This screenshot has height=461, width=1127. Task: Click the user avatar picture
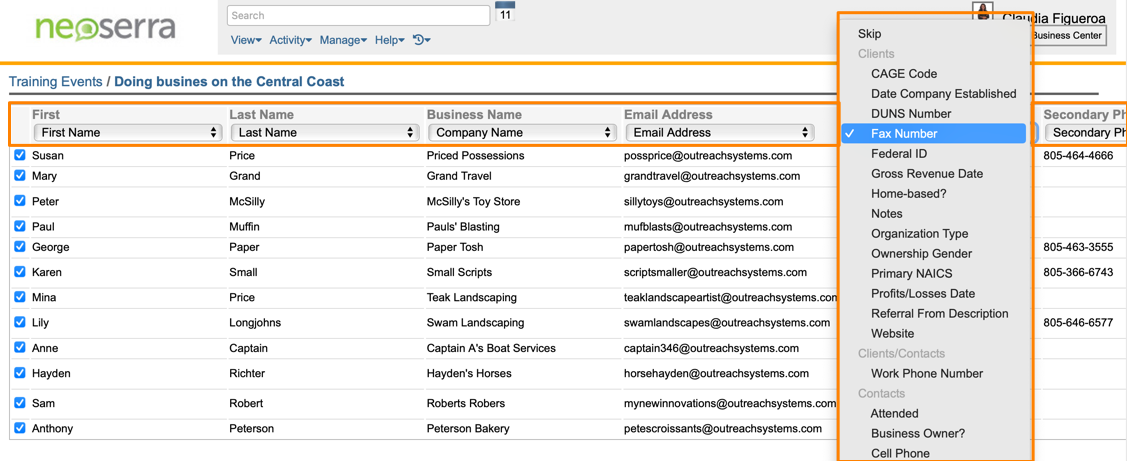[x=983, y=12]
